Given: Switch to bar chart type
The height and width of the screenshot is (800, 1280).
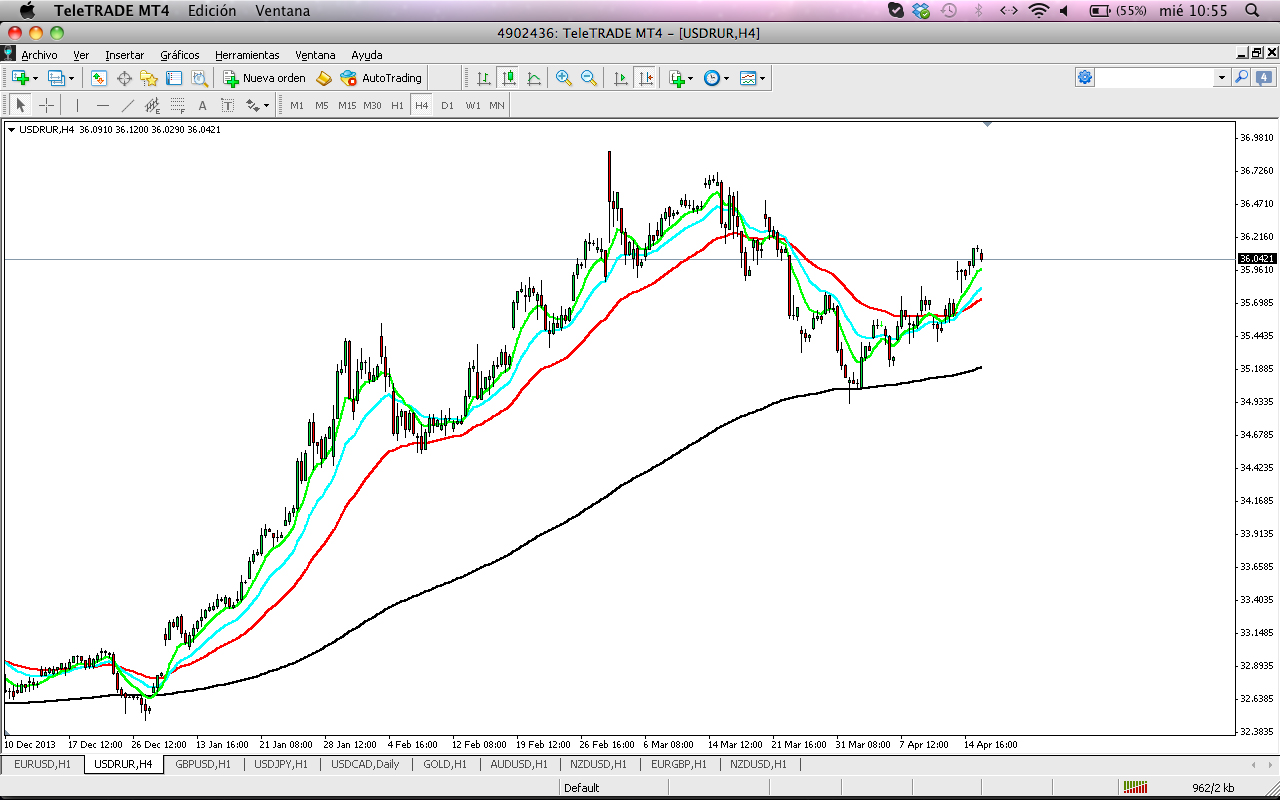Looking at the screenshot, I should 483,78.
